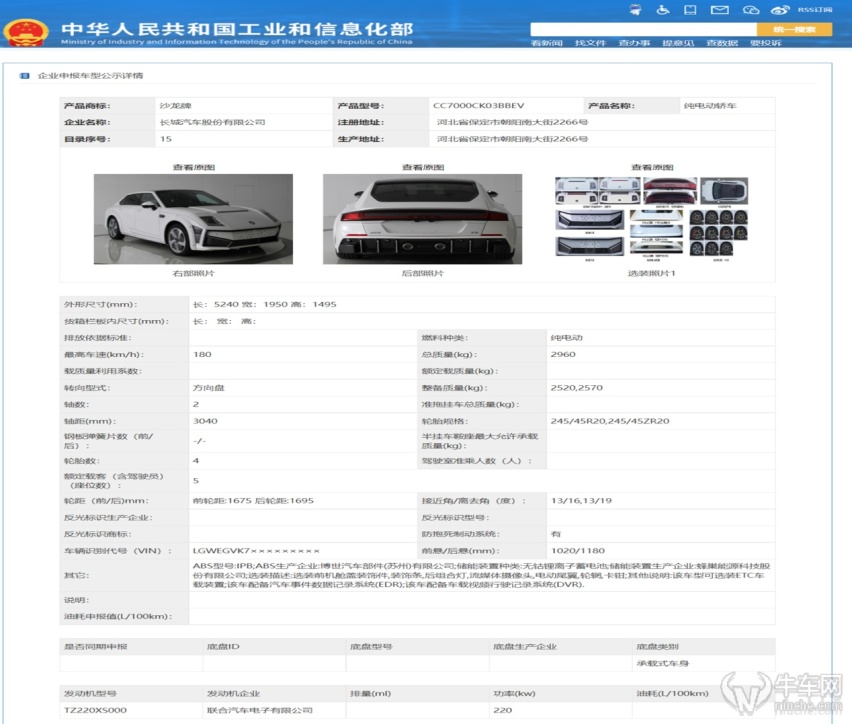852x724 pixels.
Task: Select company name 长城汽车股份有限公司
Action: pos(212,122)
